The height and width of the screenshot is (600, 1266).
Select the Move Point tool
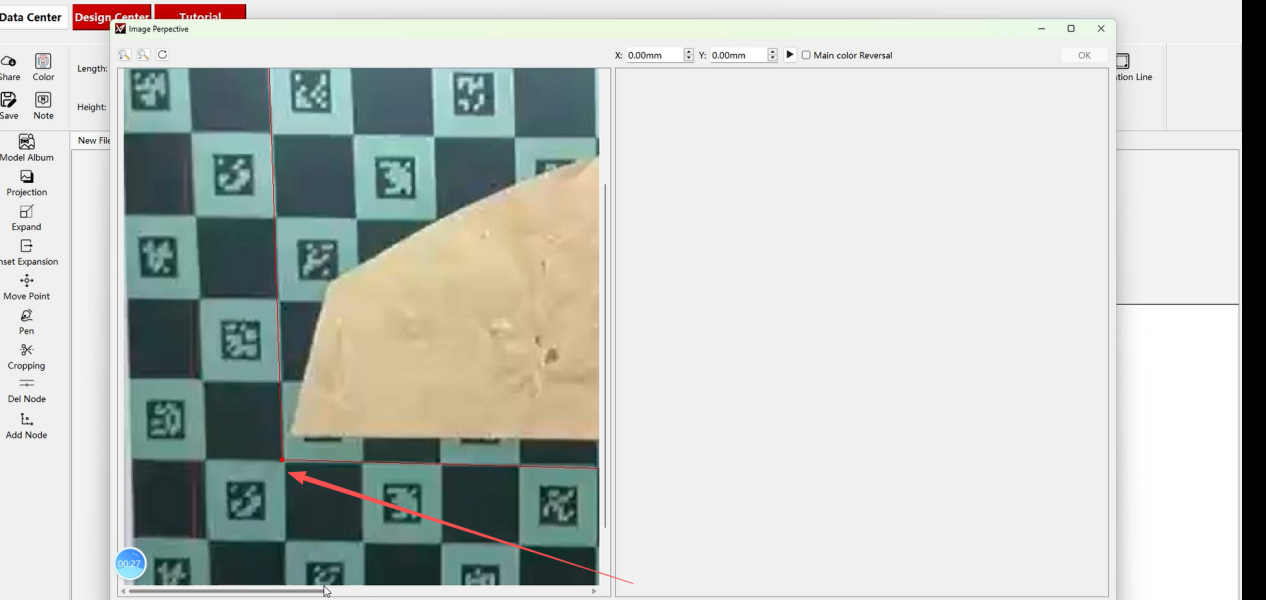[27, 286]
